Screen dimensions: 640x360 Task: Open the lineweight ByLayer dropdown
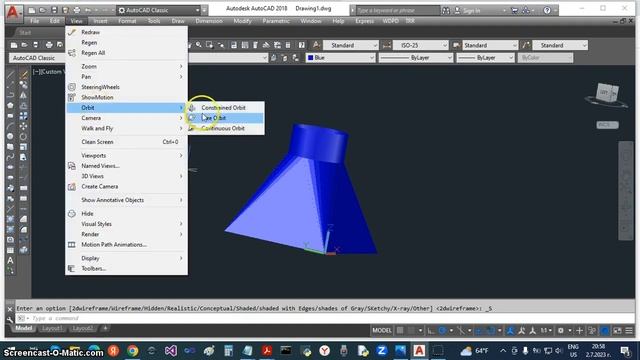pos(485,58)
